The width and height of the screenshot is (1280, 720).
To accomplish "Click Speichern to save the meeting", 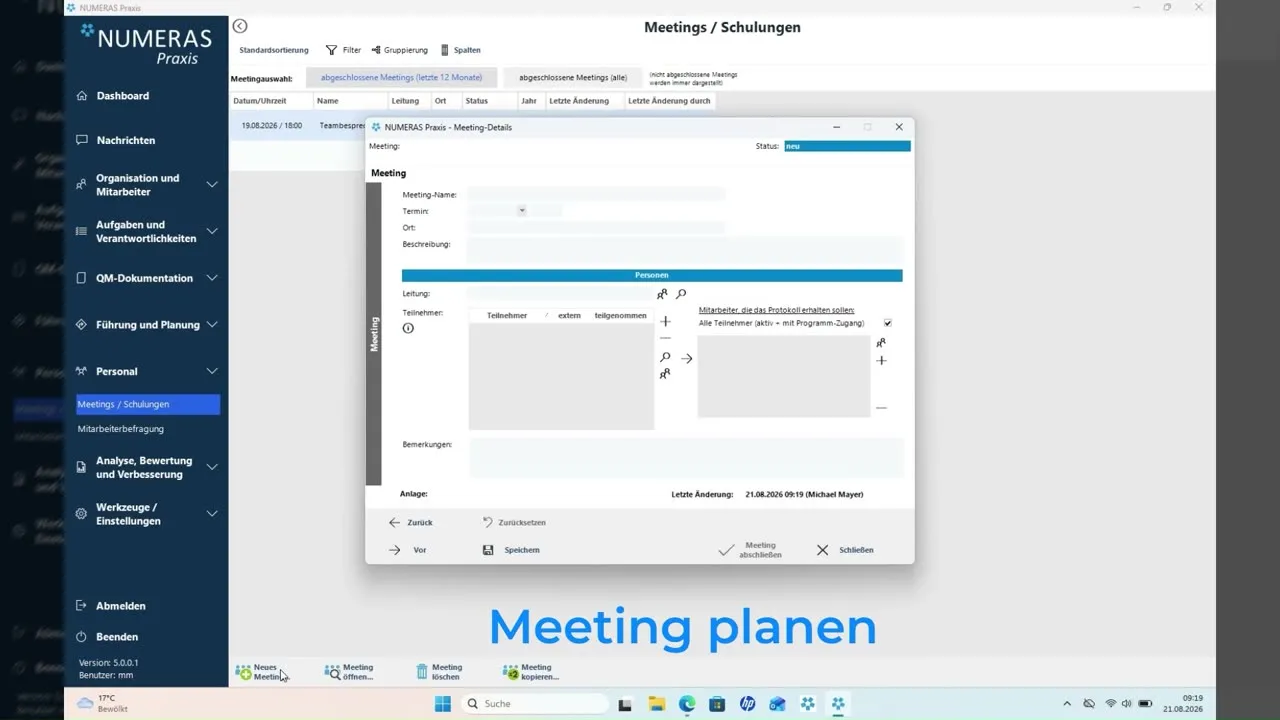I will pyautogui.click(x=511, y=550).
